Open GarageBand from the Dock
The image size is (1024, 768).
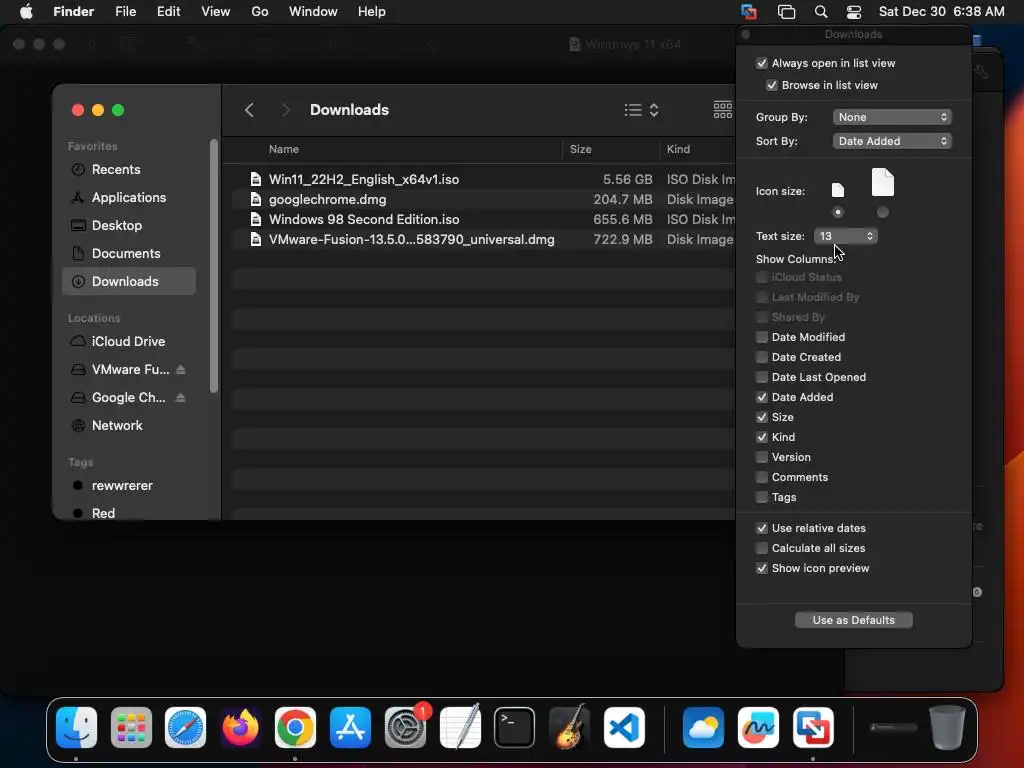[x=569, y=727]
